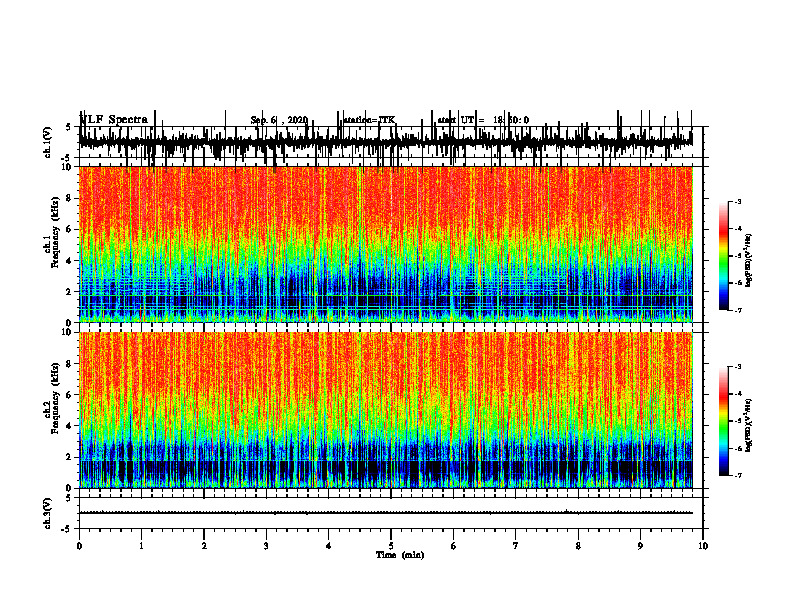The image size is (792, 612).
Task: Click the "VLF Spectra" plot title
Action: tap(114, 120)
